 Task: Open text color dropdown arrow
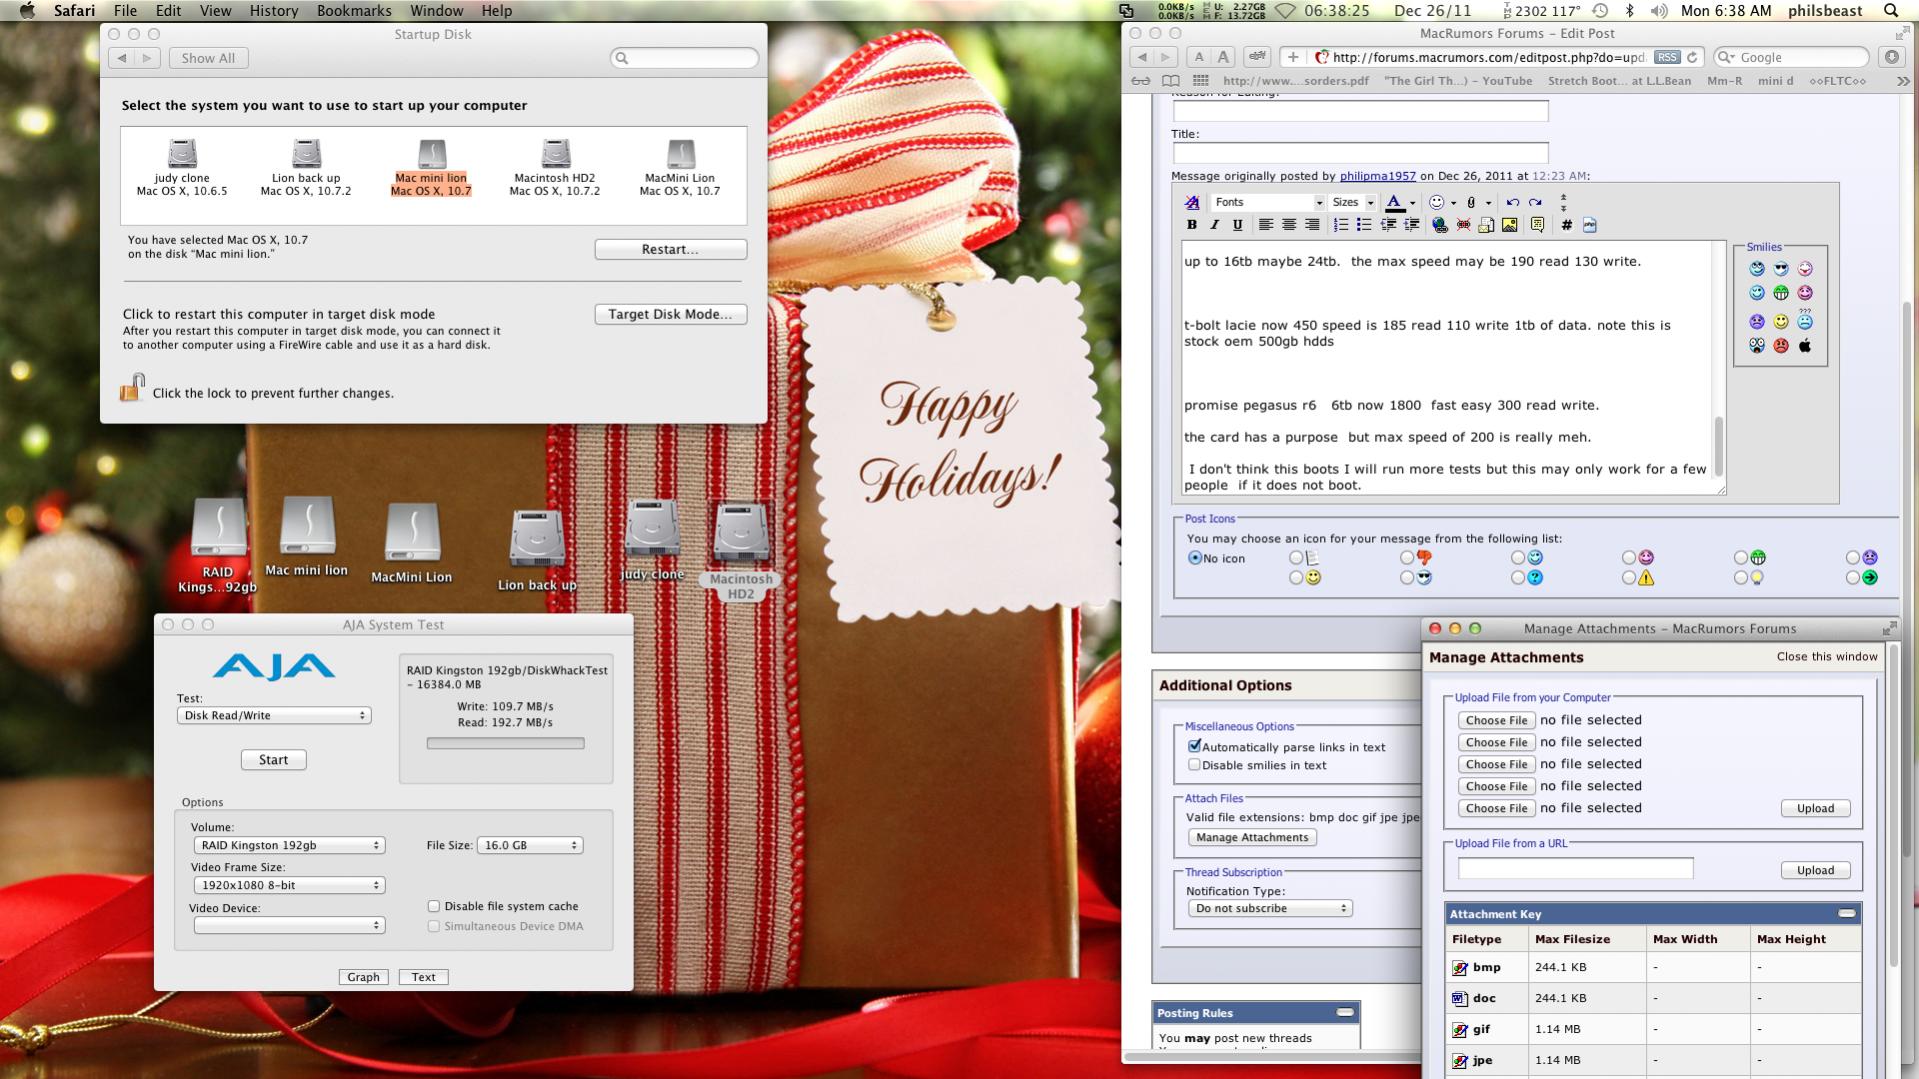(x=1412, y=203)
